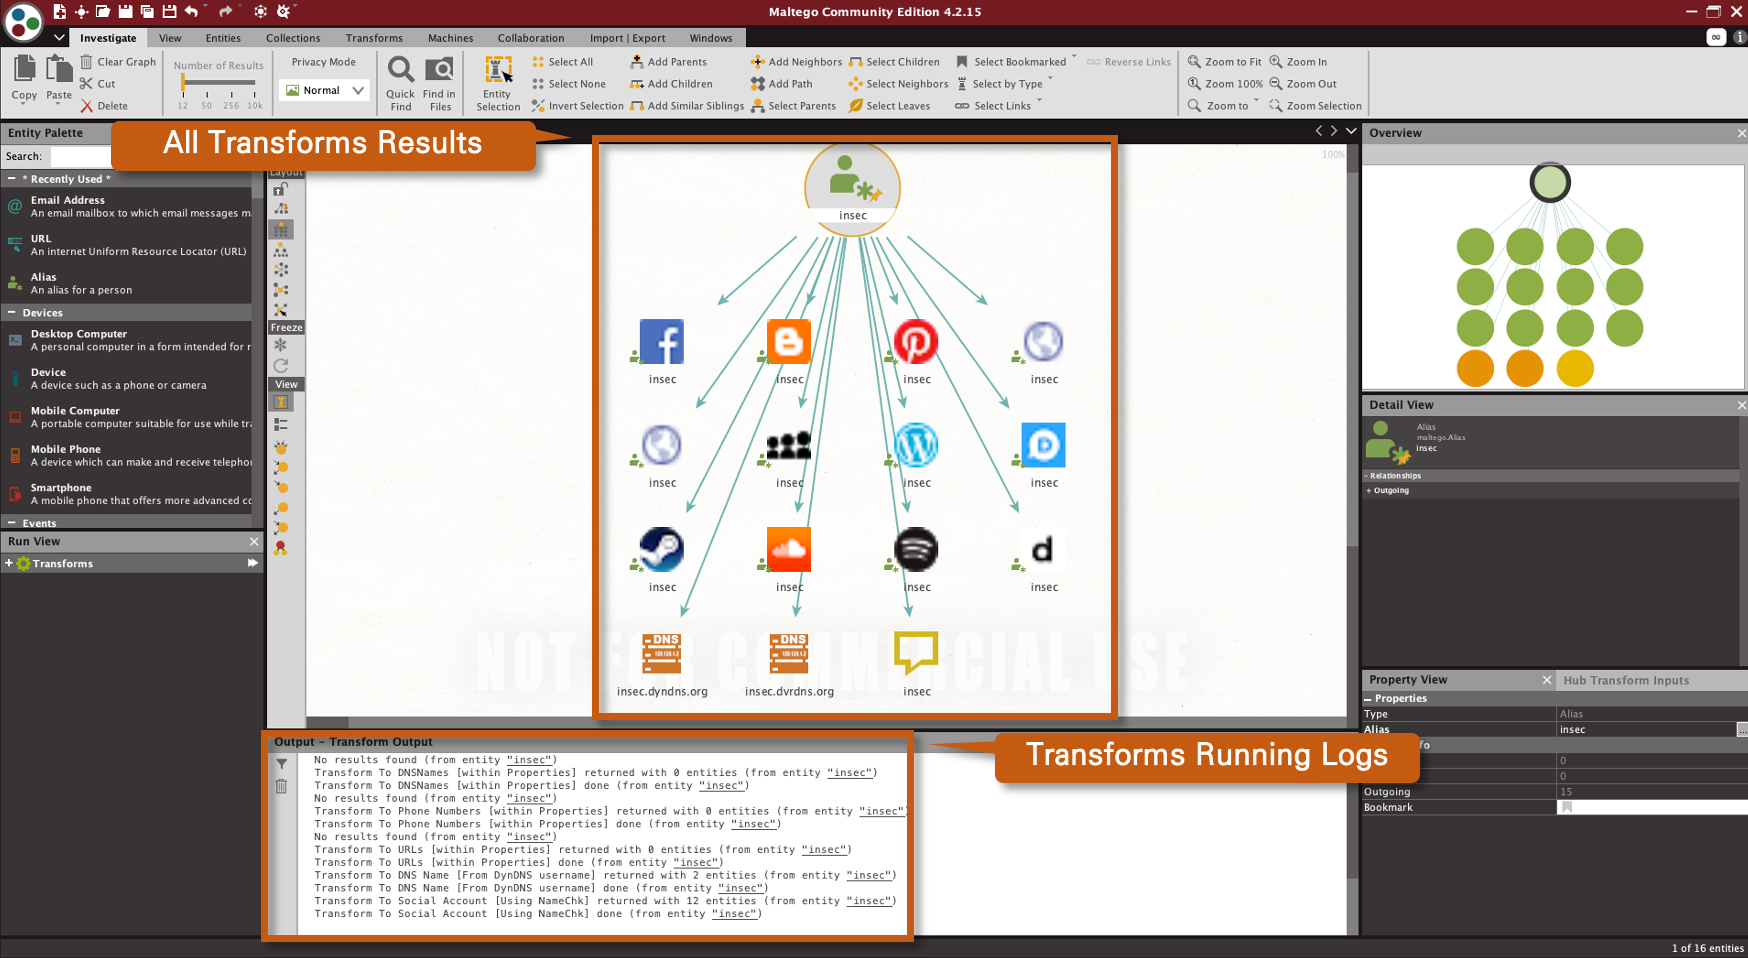
Task: Click Select Neighbors button
Action: [898, 84]
